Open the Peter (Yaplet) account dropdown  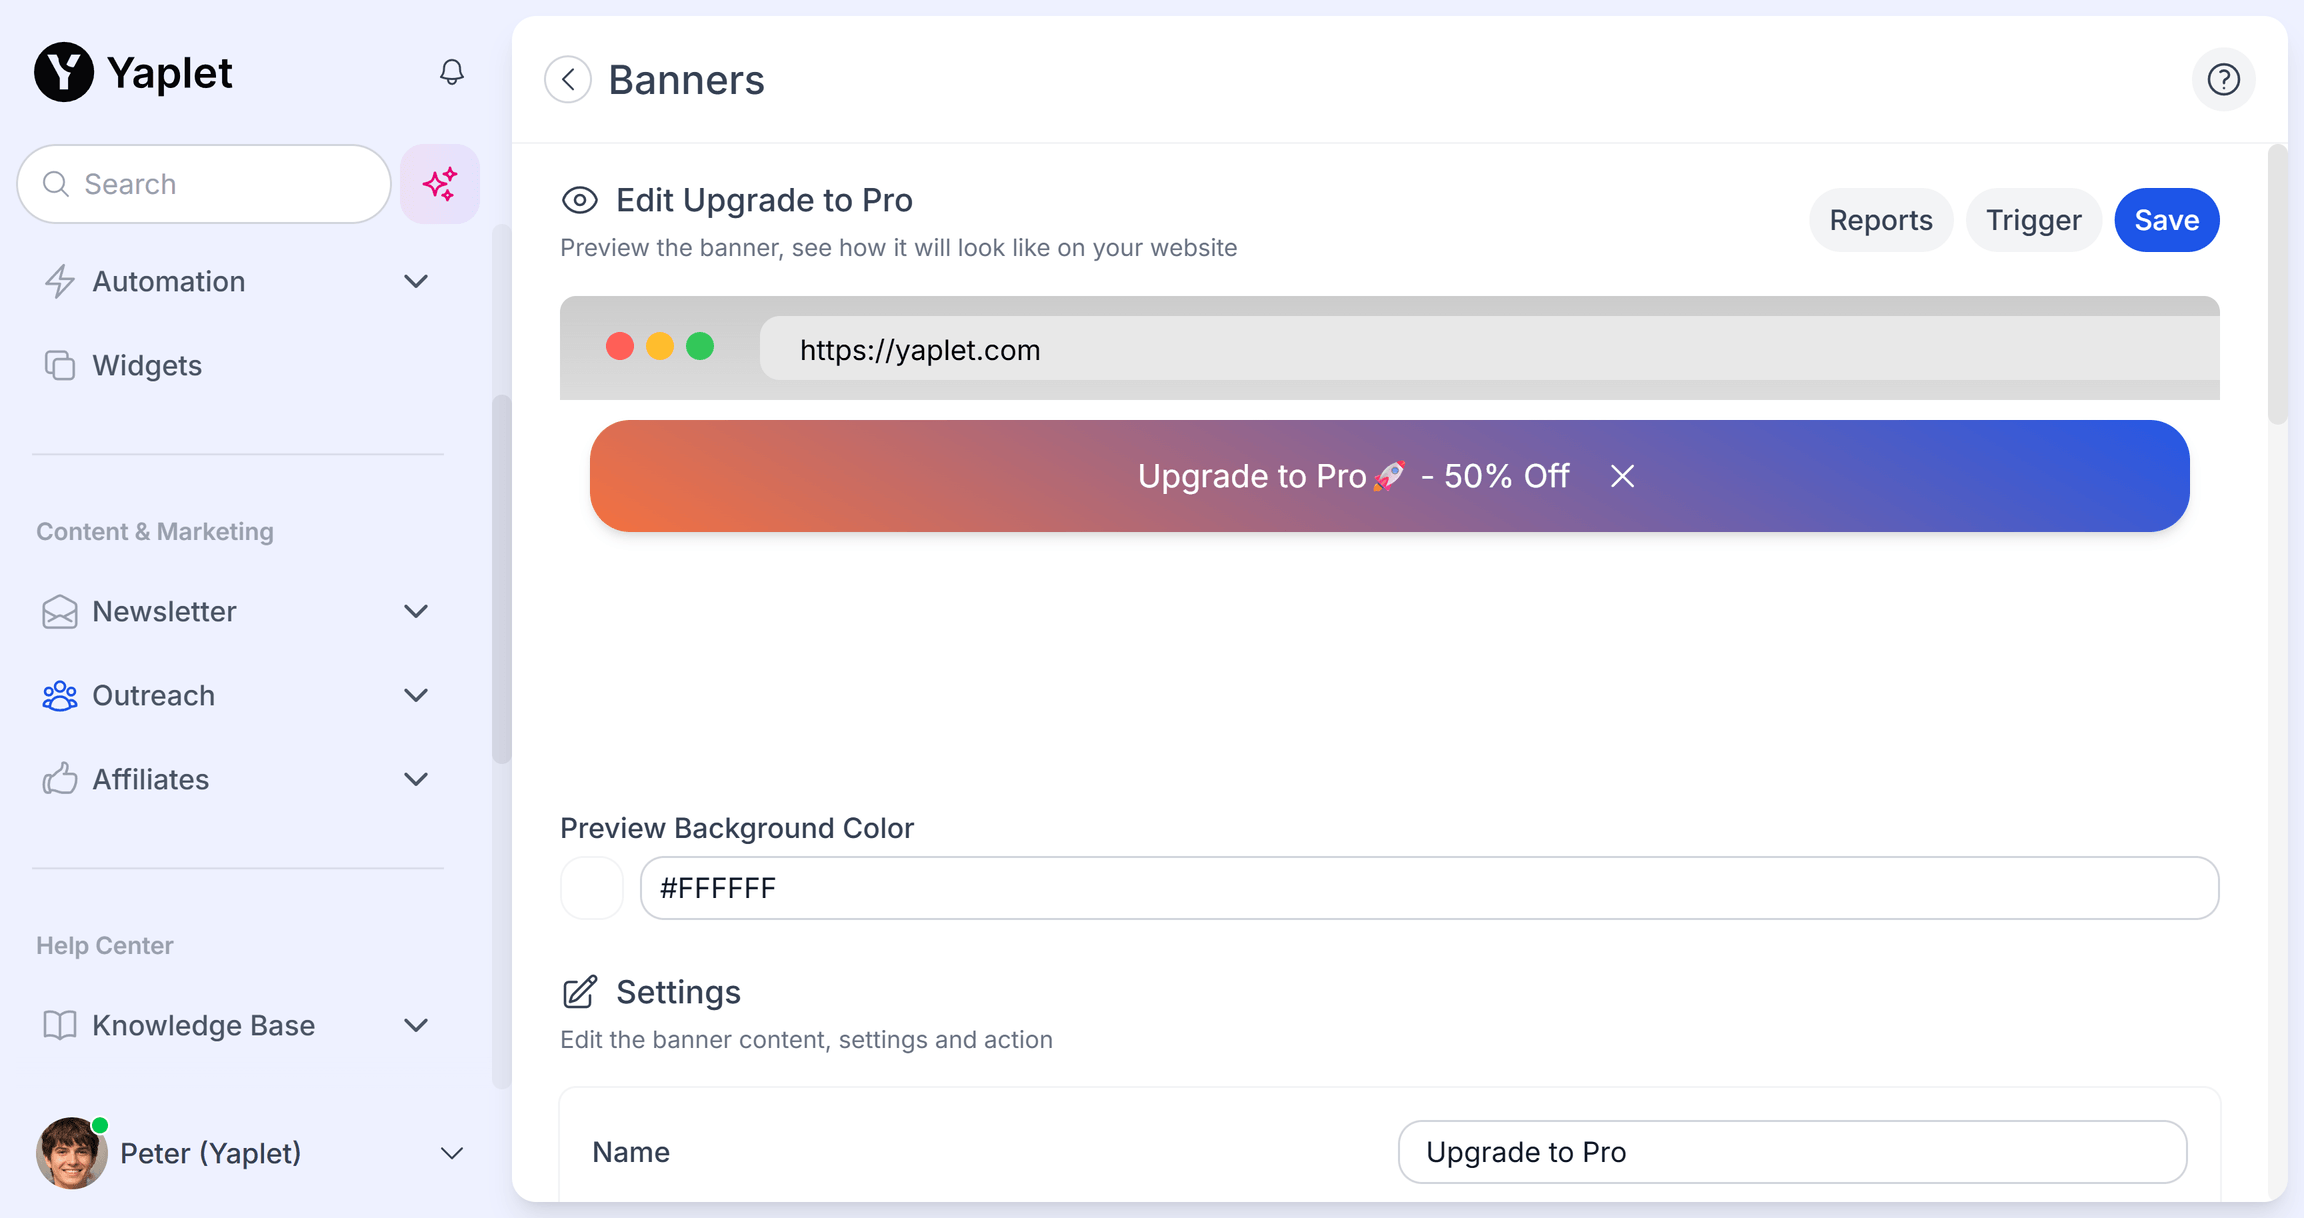452,1153
